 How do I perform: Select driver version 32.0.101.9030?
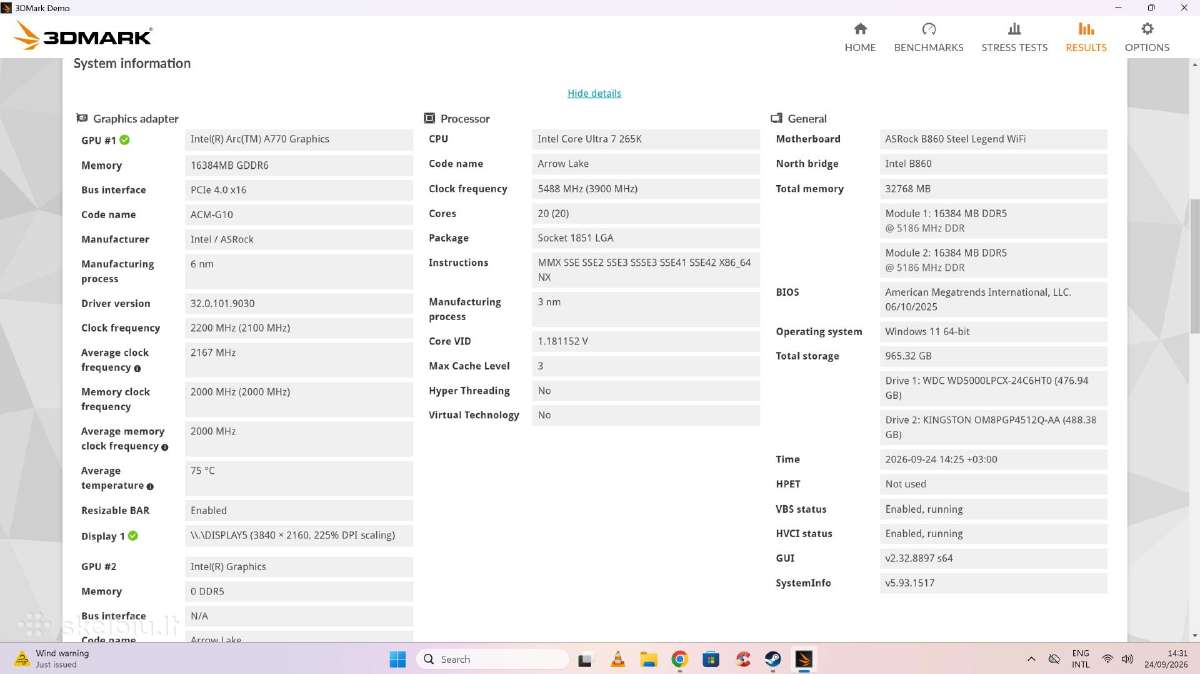click(299, 303)
